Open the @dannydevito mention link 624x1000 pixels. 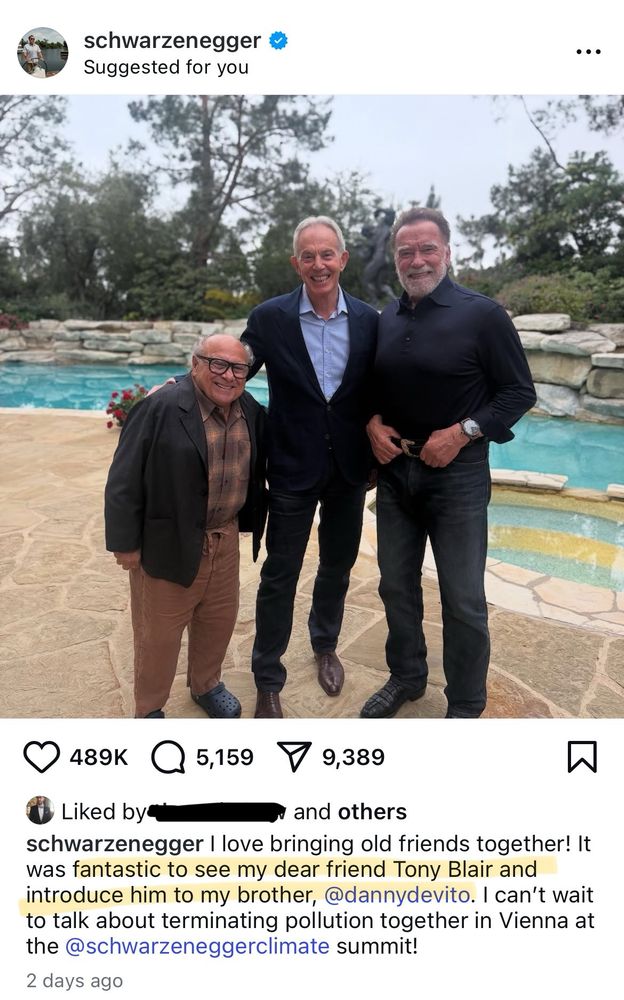397,895
